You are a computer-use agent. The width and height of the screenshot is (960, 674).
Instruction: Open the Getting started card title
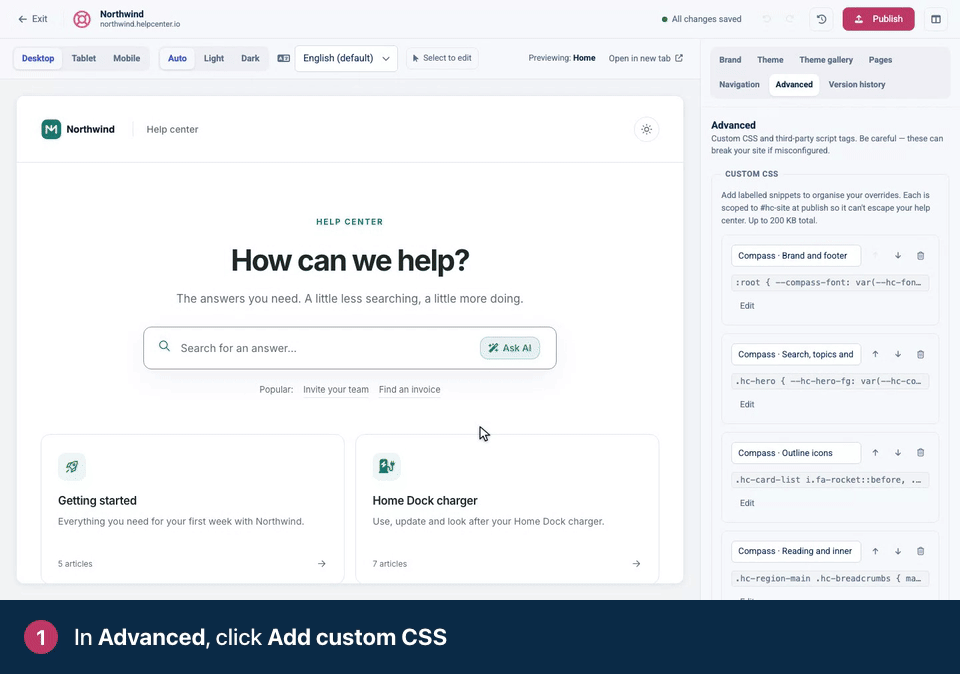tap(97, 501)
